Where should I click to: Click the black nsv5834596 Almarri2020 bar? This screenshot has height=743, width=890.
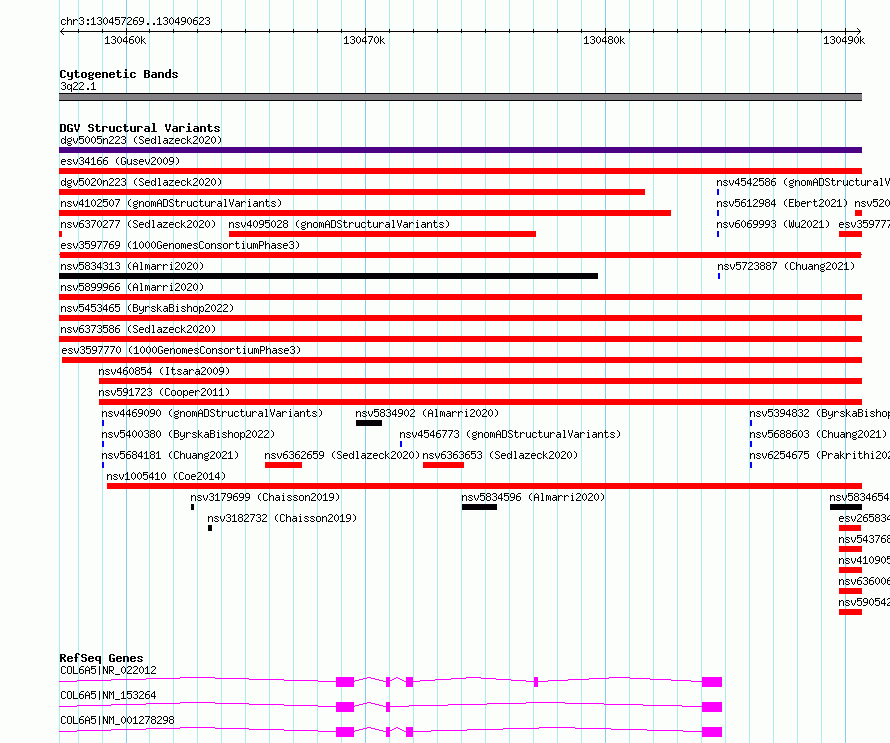479,507
